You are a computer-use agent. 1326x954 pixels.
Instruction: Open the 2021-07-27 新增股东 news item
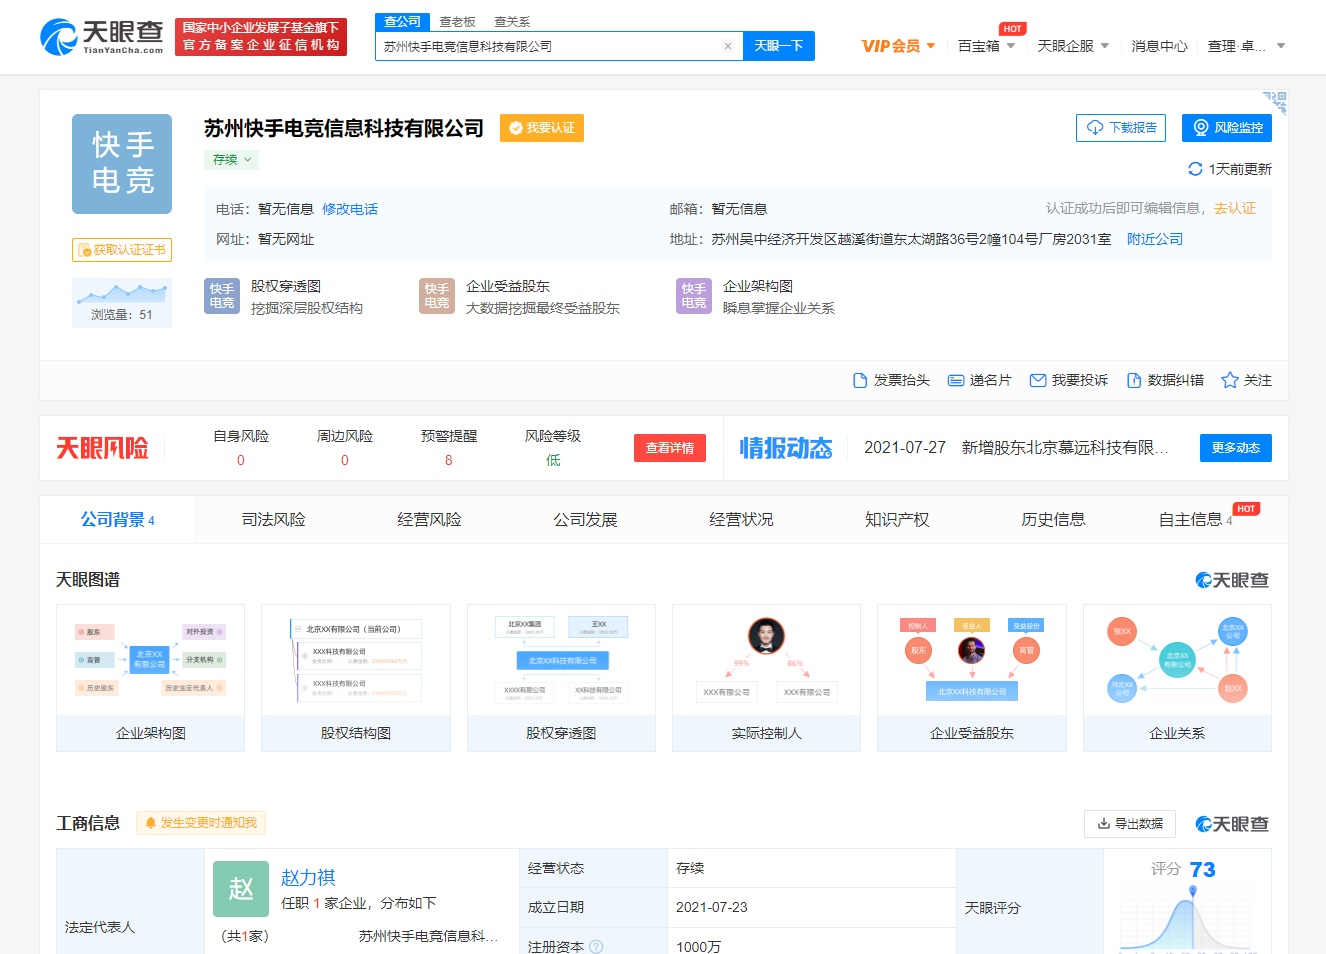point(1016,448)
